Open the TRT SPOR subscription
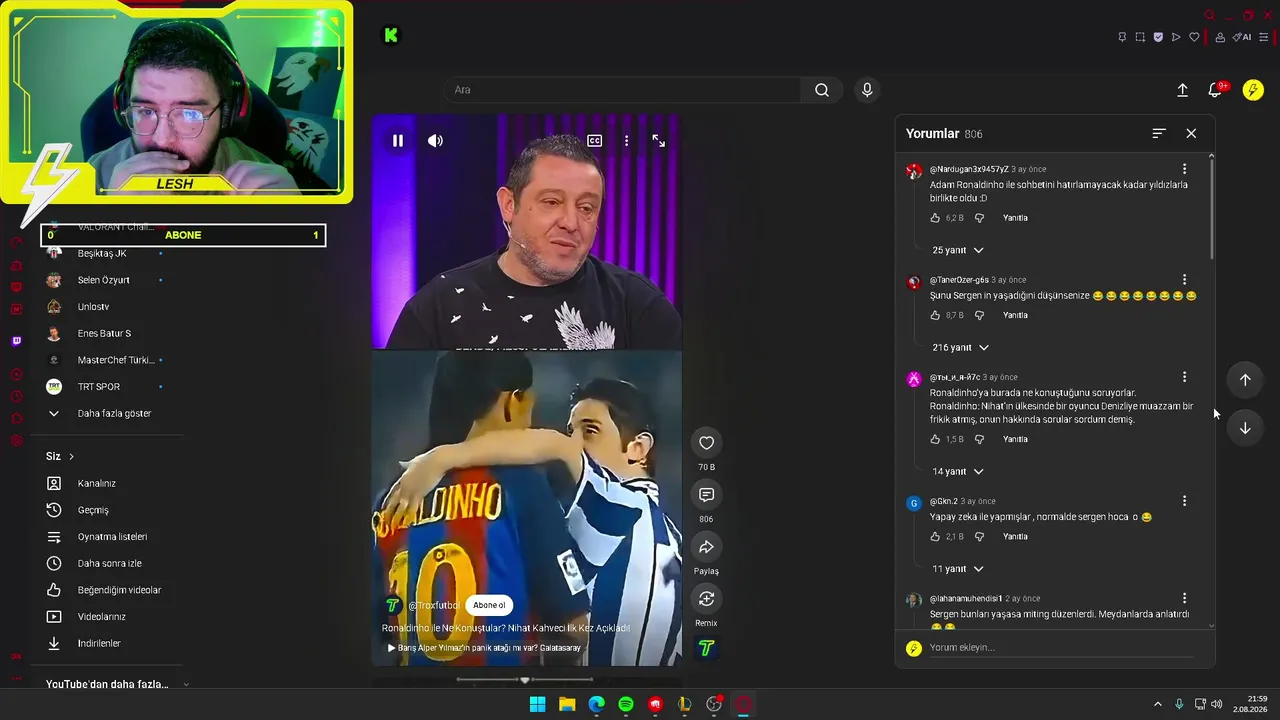 coord(98,387)
